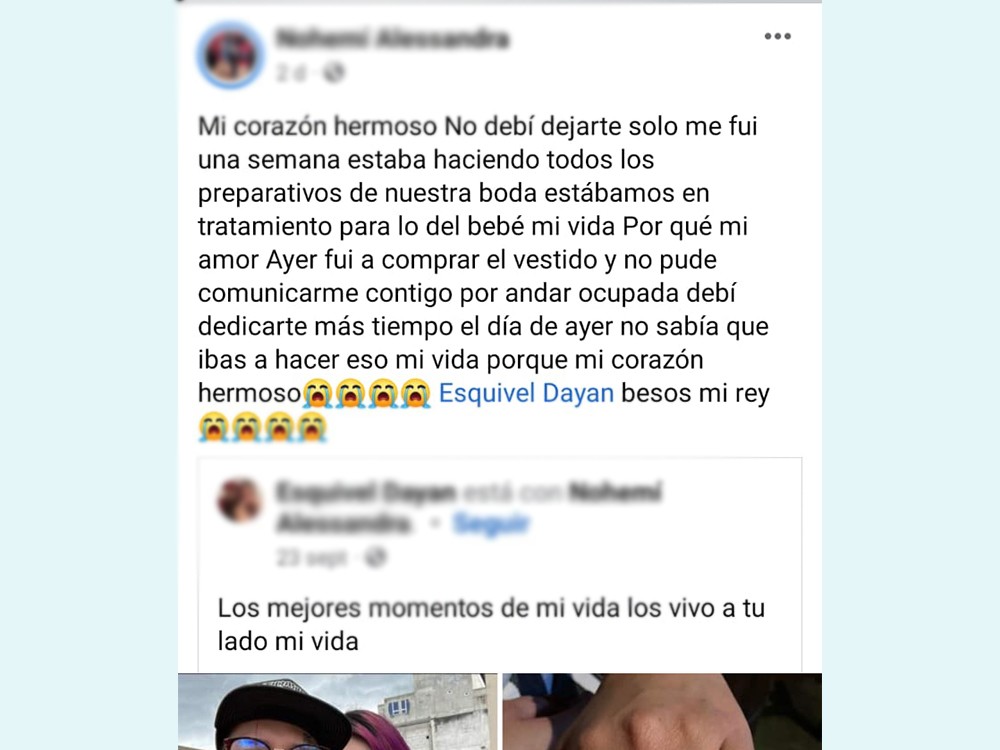Screen dimensions: 1000x750
Task: Click the last line of crying emojis
Action: pos(262,427)
